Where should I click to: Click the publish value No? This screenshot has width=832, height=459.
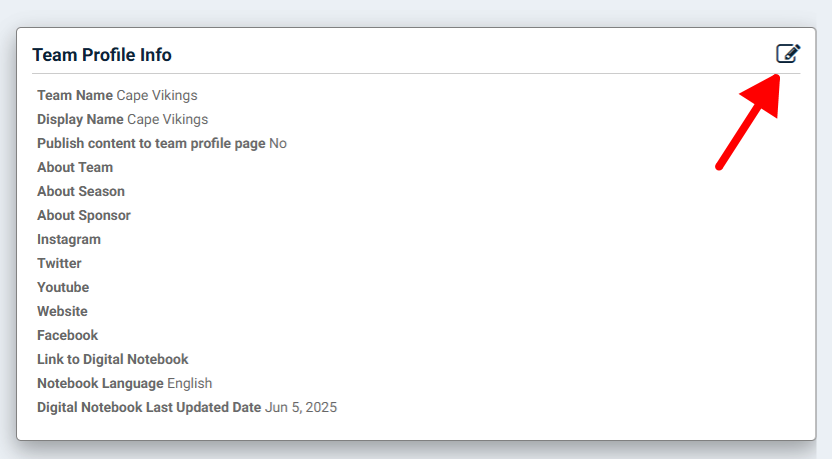pyautogui.click(x=278, y=143)
